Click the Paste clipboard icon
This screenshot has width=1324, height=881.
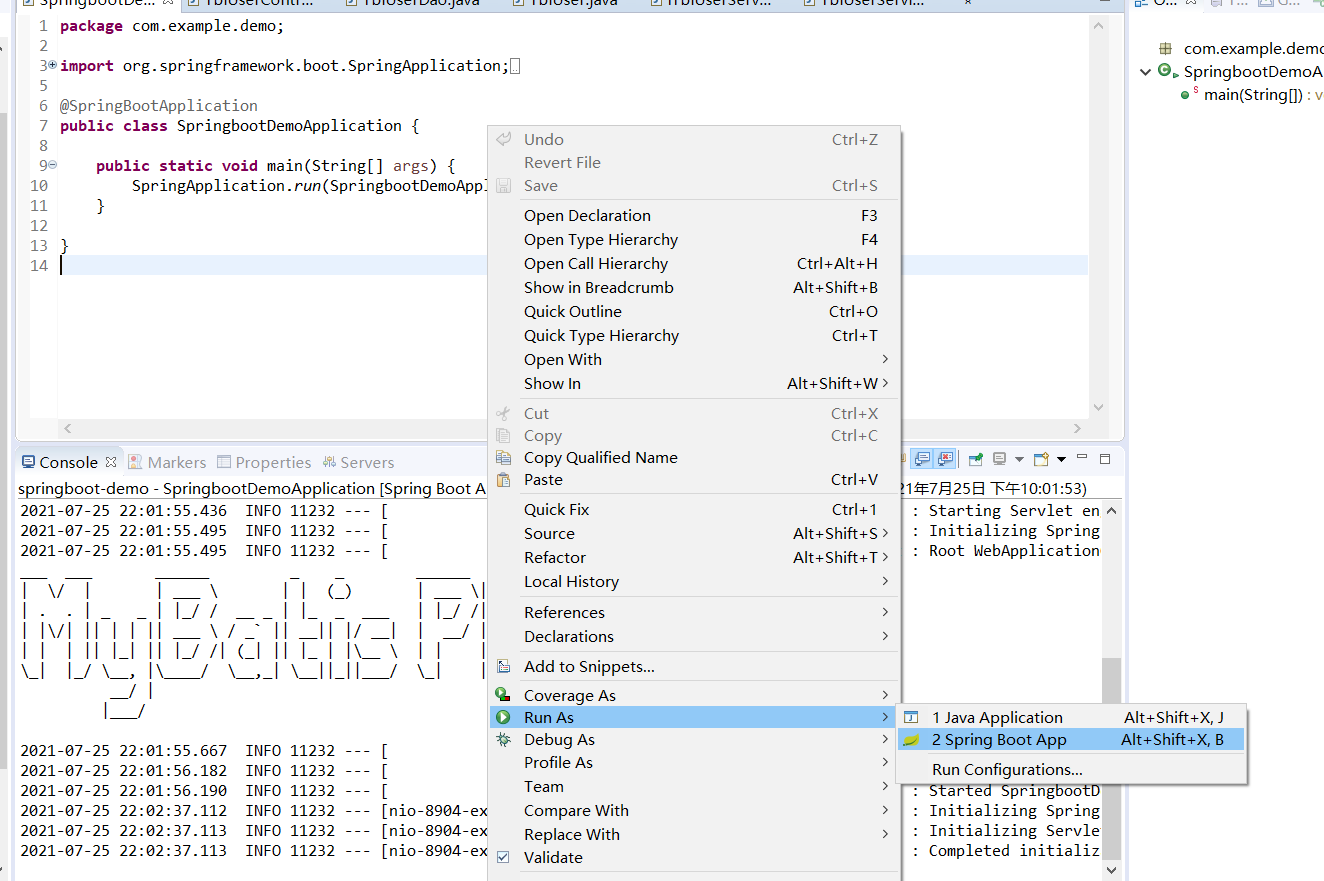[504, 480]
